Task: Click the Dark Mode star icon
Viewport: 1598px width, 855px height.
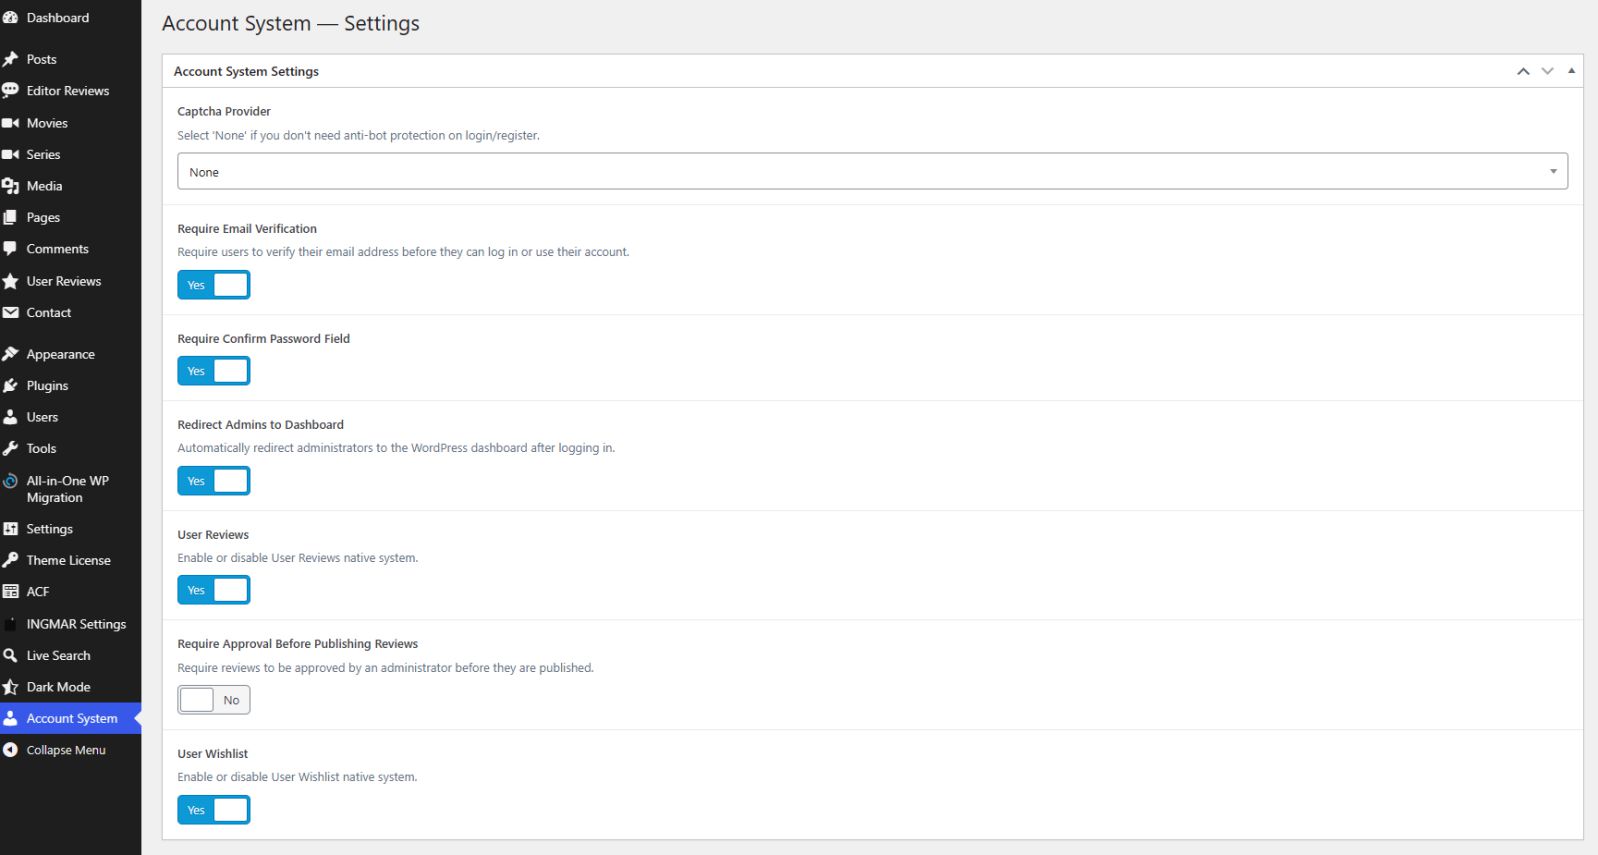Action: [x=10, y=687]
